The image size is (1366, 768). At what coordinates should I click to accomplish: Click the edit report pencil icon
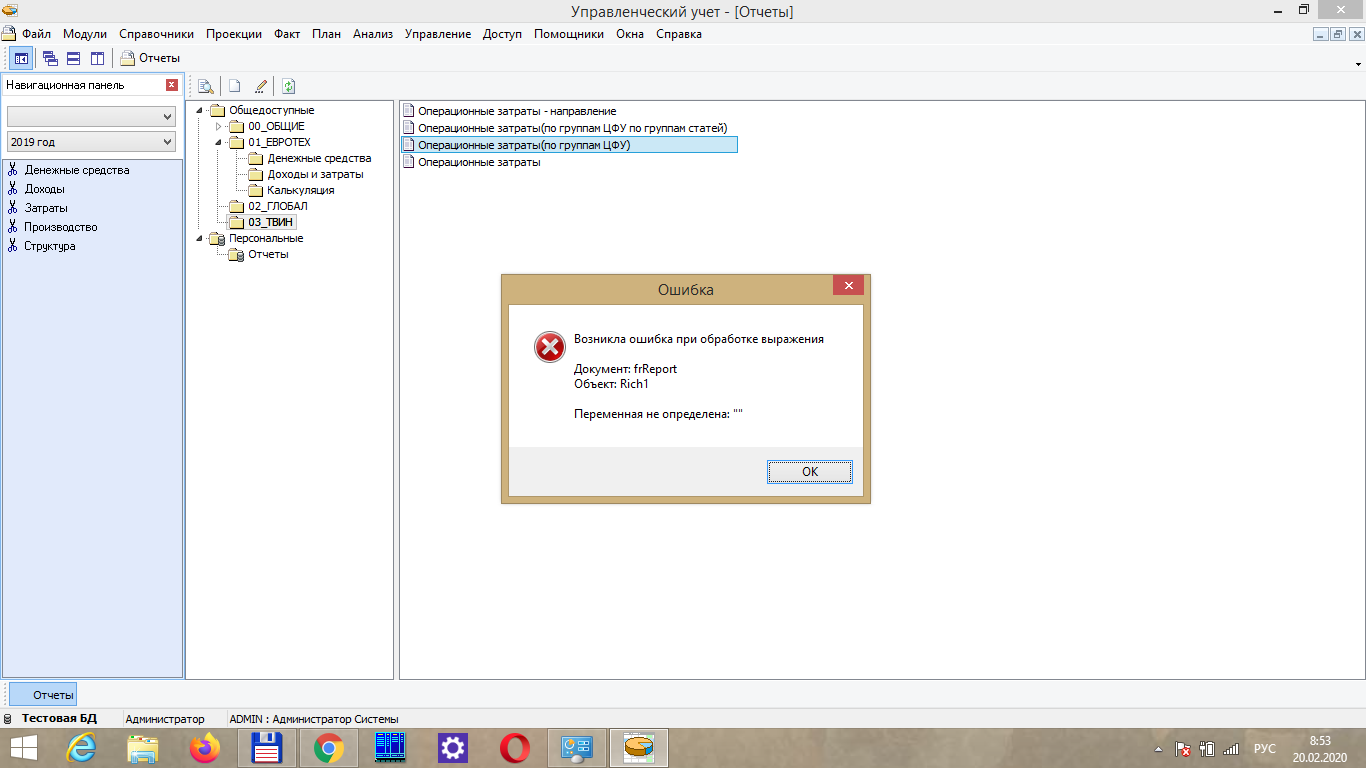(261, 86)
